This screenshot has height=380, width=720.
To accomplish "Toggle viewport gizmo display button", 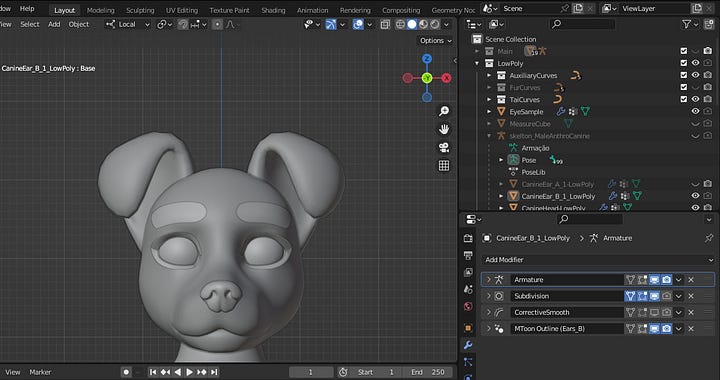I will click(331, 24).
